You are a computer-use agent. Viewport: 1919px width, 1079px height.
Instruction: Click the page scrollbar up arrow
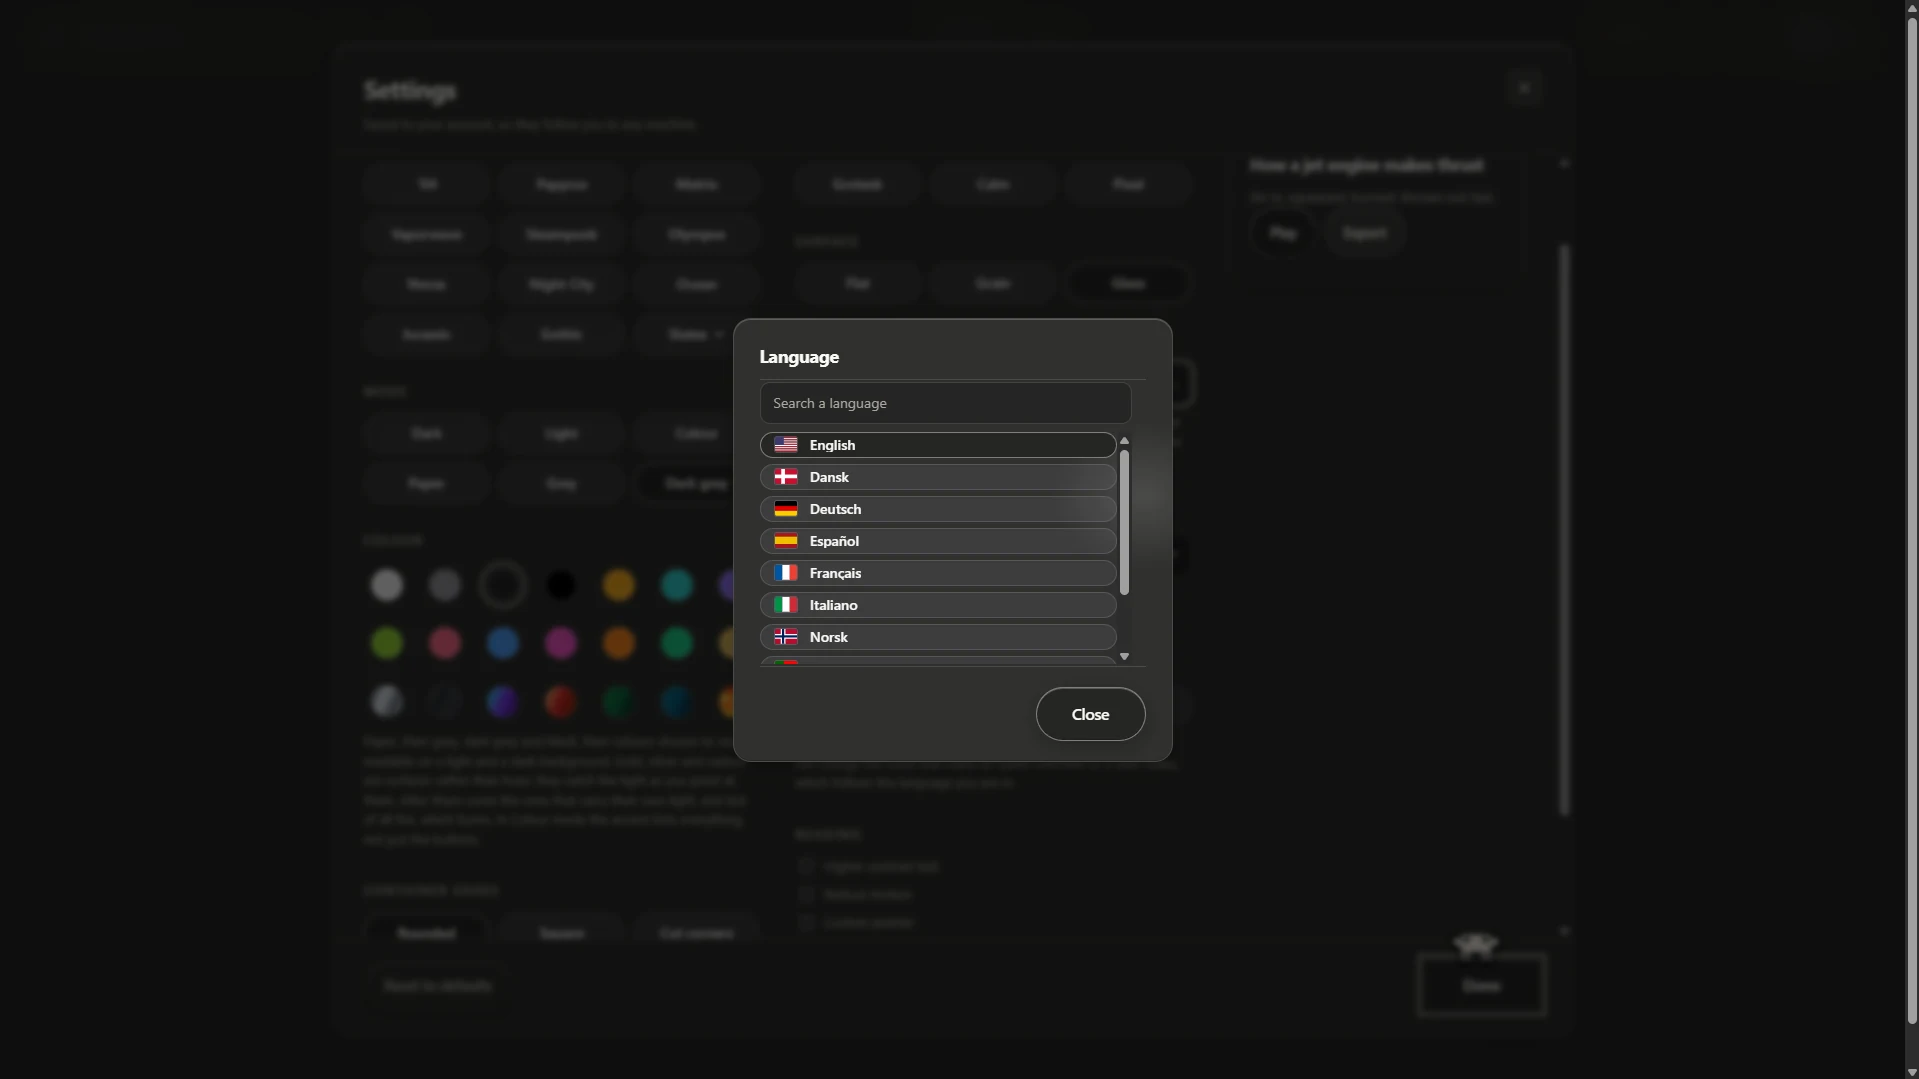(1912, 7)
